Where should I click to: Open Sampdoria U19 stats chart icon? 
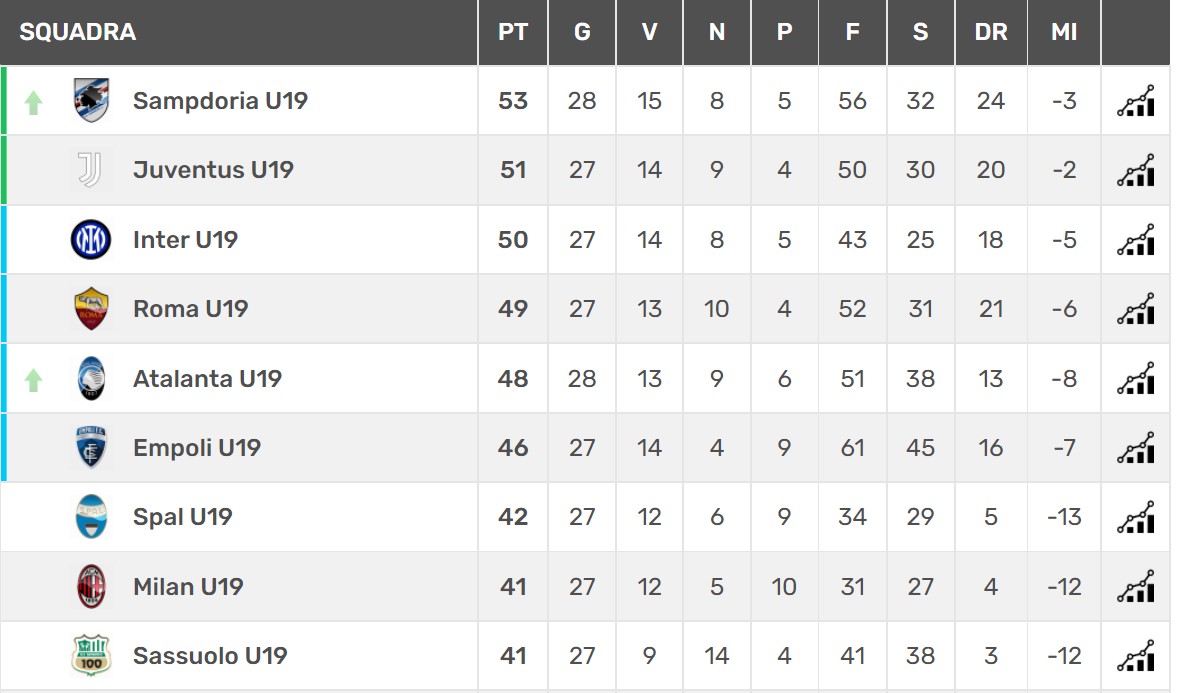(x=1136, y=101)
